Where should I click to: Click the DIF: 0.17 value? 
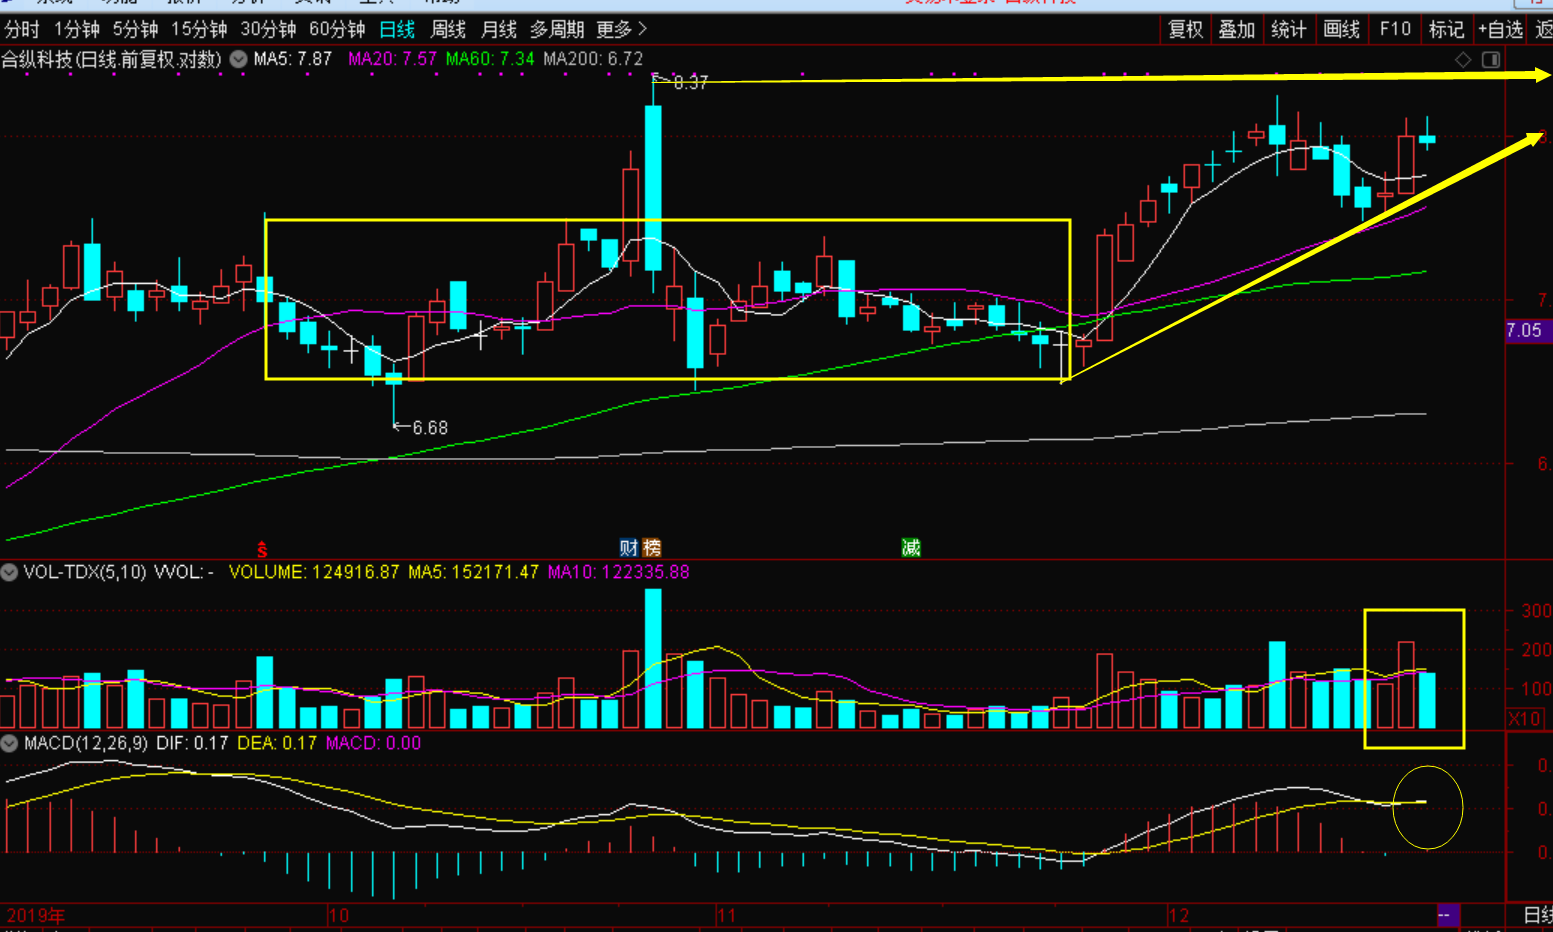(x=192, y=743)
